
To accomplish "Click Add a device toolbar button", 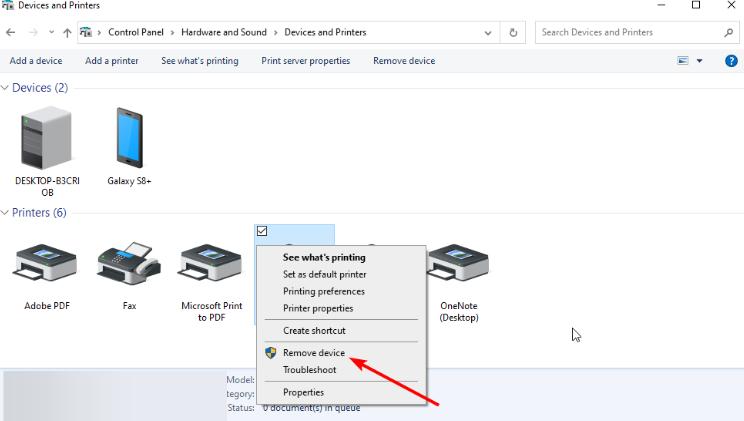I will [36, 61].
